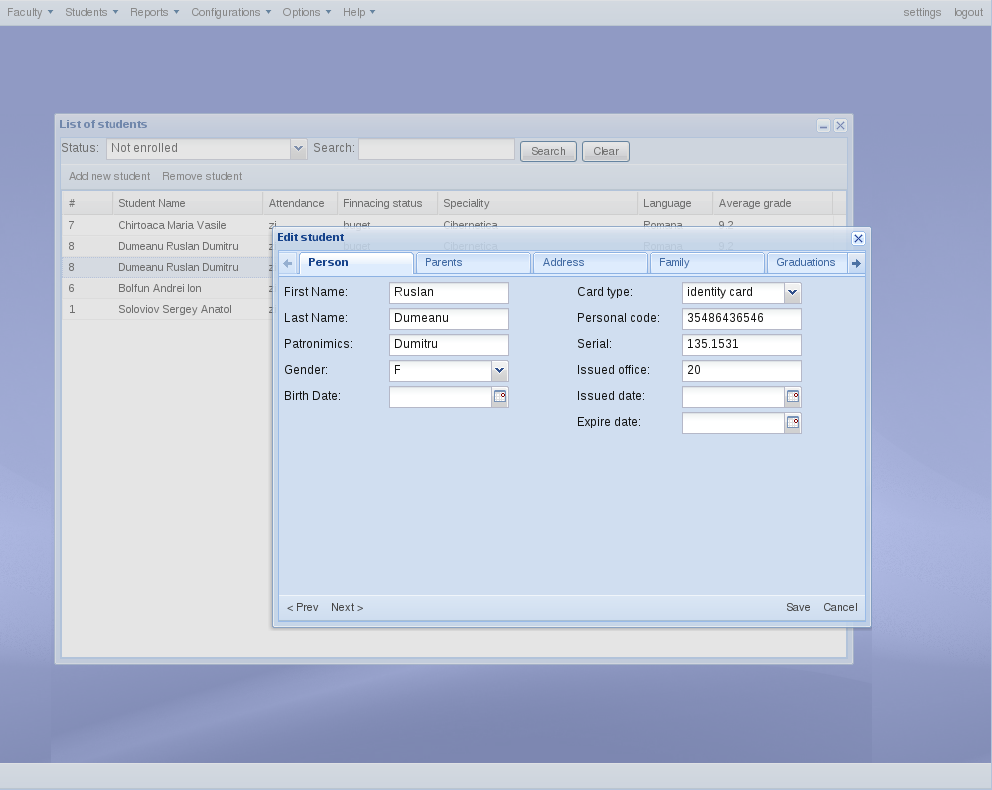Click the Personal code input field
The width and height of the screenshot is (992, 790).
(741, 319)
